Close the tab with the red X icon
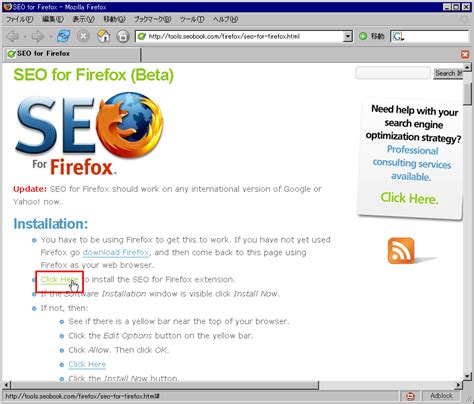This screenshot has height=404, width=474. click(465, 54)
